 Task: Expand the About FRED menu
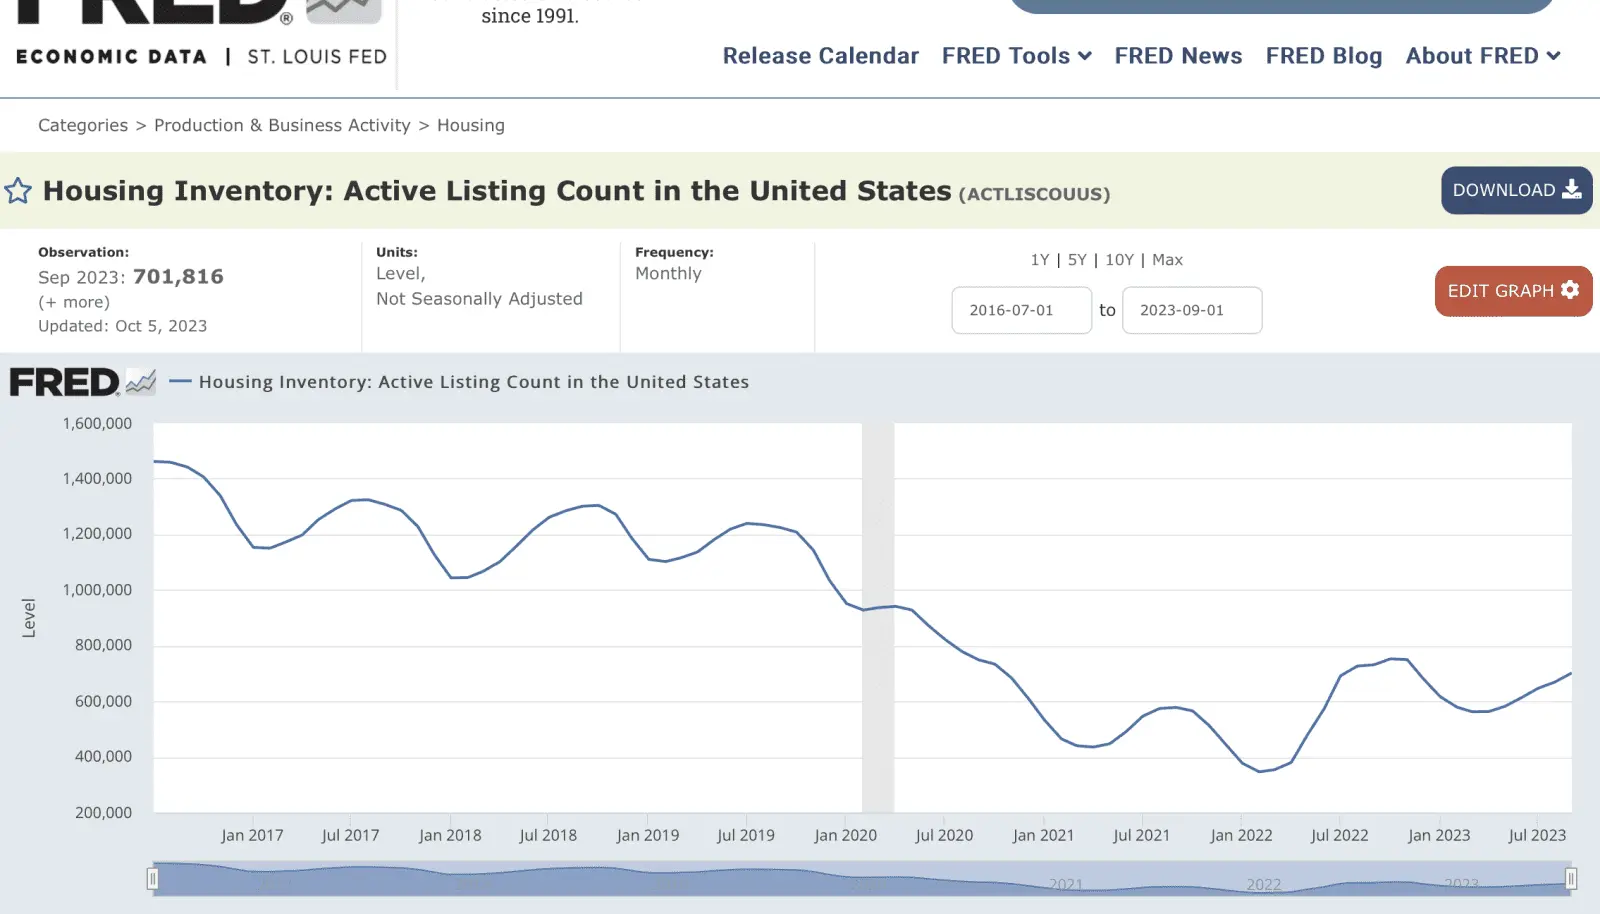coord(1482,56)
